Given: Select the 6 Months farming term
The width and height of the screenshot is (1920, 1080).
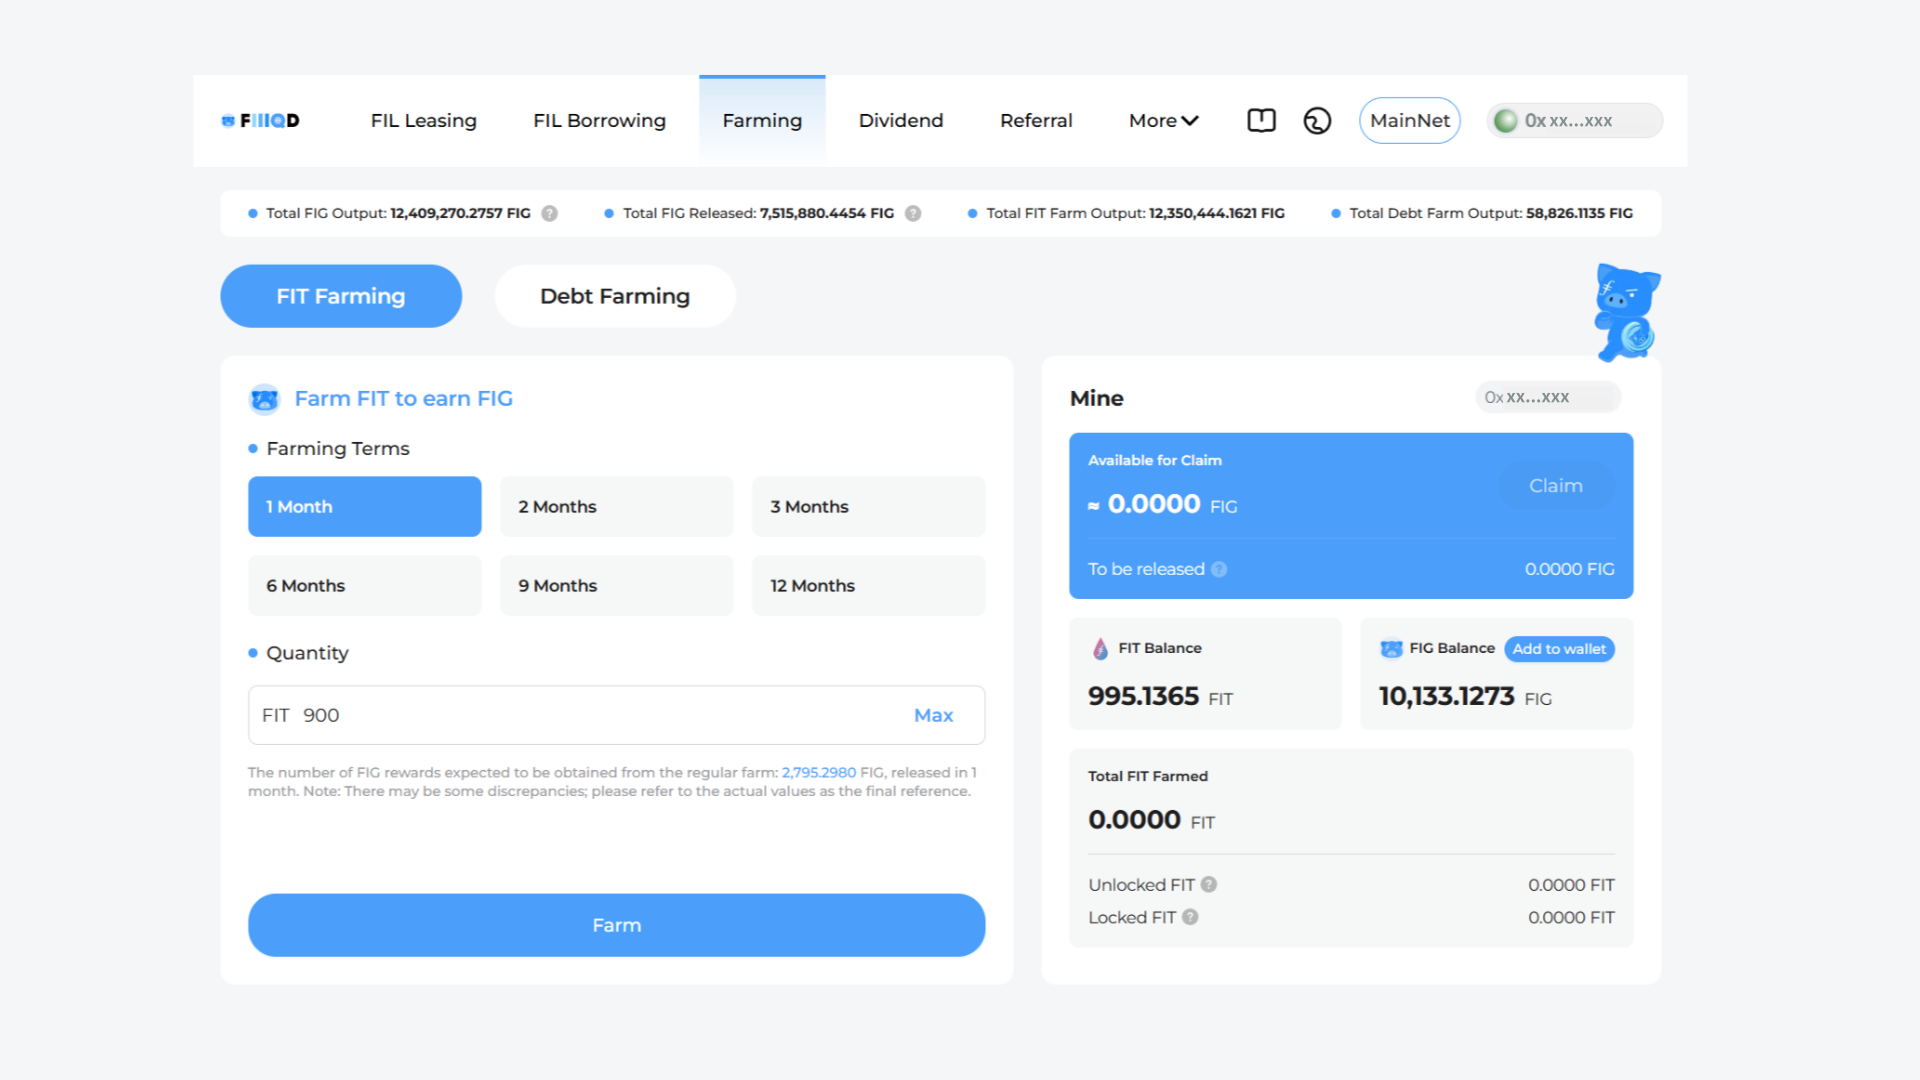Looking at the screenshot, I should coord(364,586).
